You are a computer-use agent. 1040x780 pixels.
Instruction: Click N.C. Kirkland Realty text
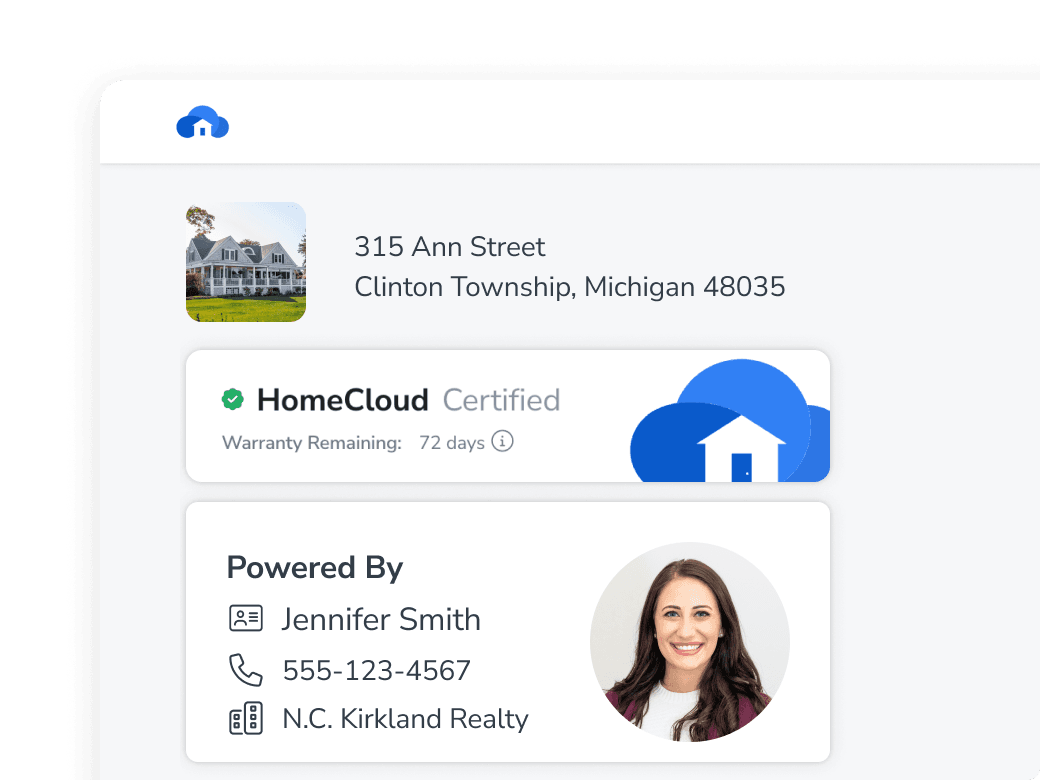pos(406,719)
